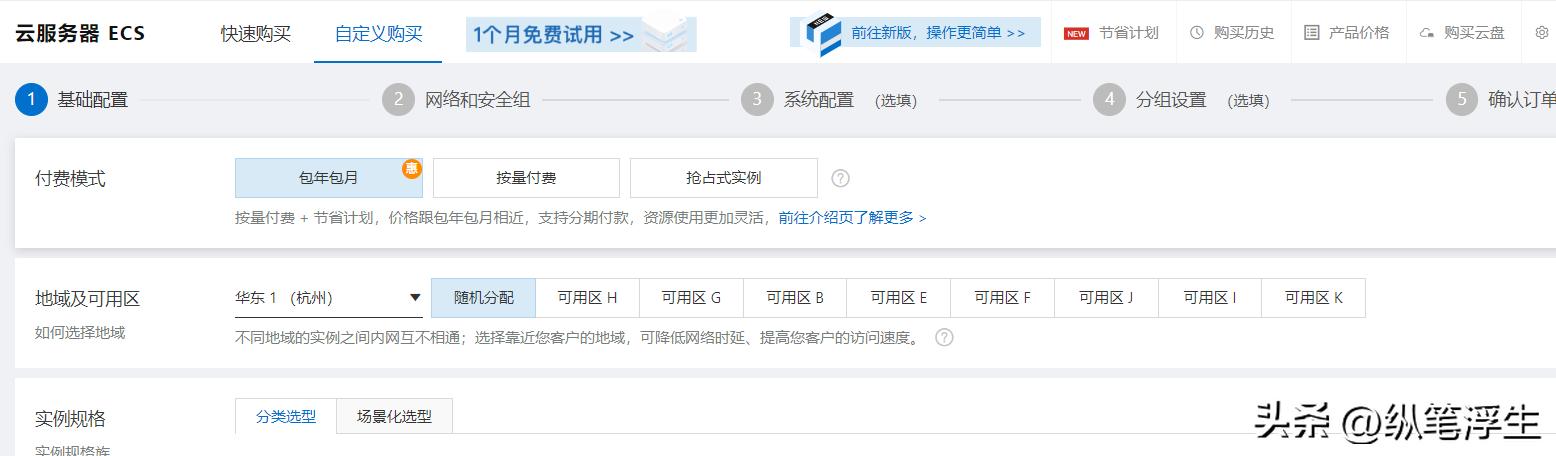The width and height of the screenshot is (1556, 456).
Task: Choose 可用区 J
Action: pos(1107,298)
